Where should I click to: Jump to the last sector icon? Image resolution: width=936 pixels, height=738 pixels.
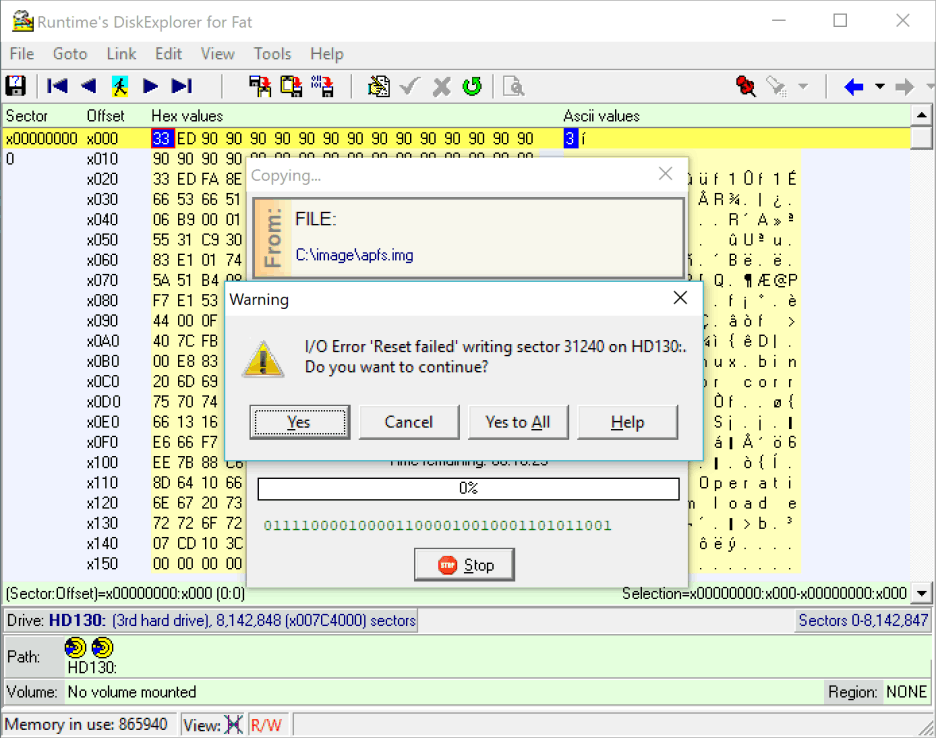click(181, 86)
